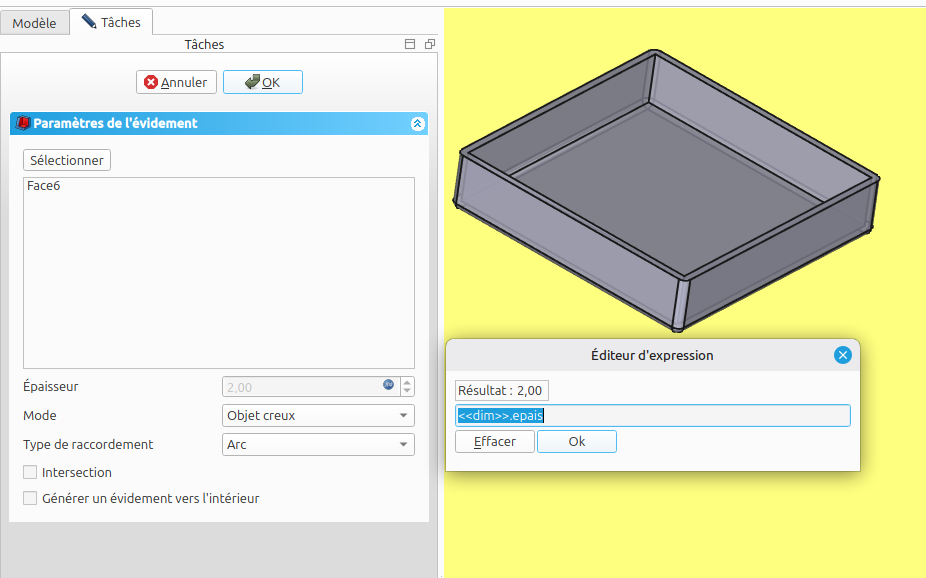This screenshot has width=926, height=578.
Task: Click the expression icon in Épaisseur field
Action: click(x=388, y=385)
